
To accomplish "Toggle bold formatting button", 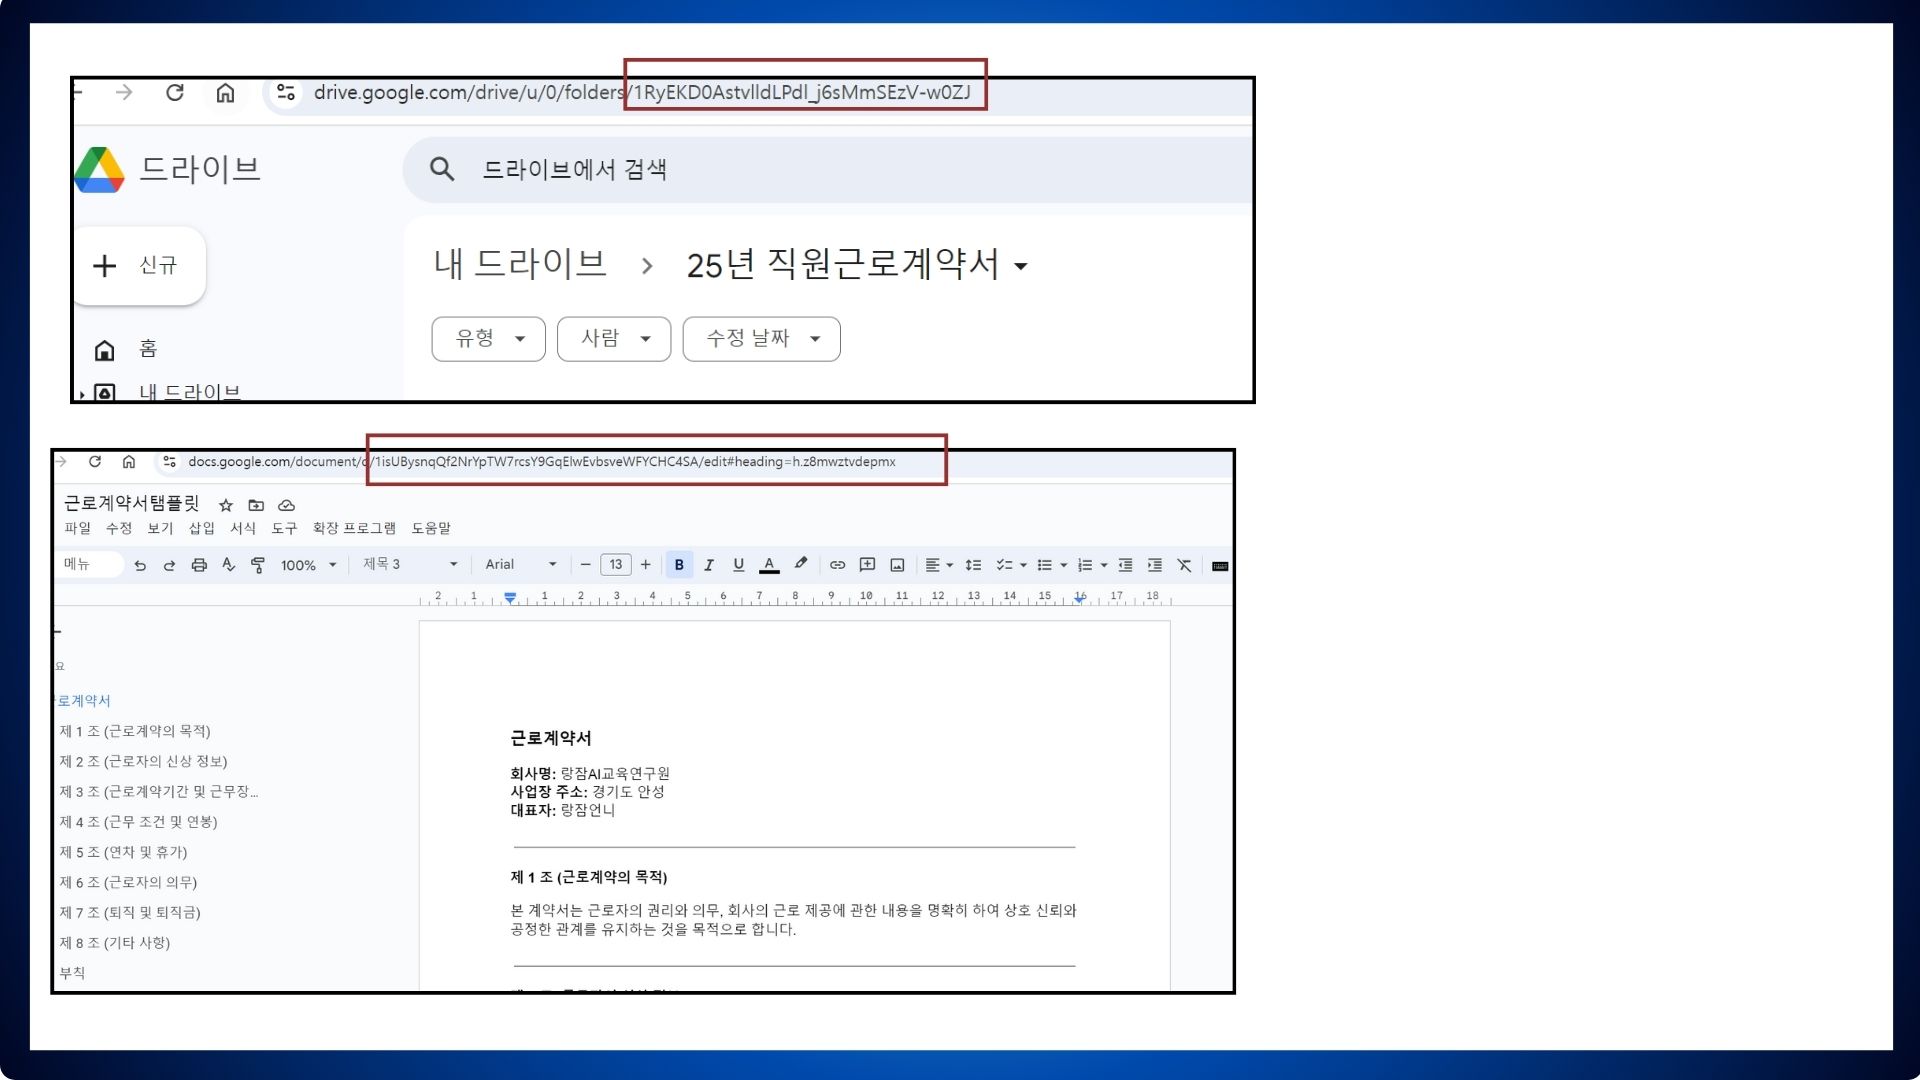I will click(x=679, y=565).
